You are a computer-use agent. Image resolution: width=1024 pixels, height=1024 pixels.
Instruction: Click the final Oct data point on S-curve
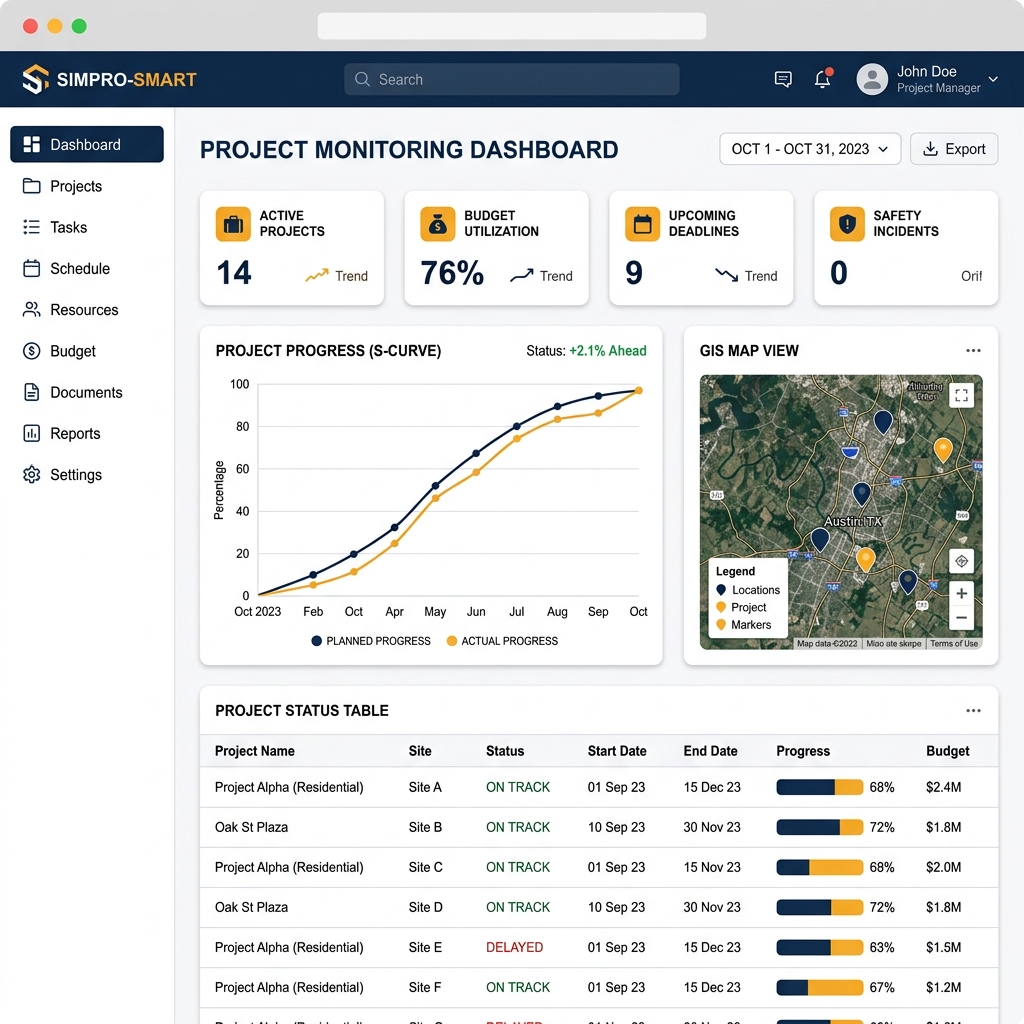click(639, 391)
